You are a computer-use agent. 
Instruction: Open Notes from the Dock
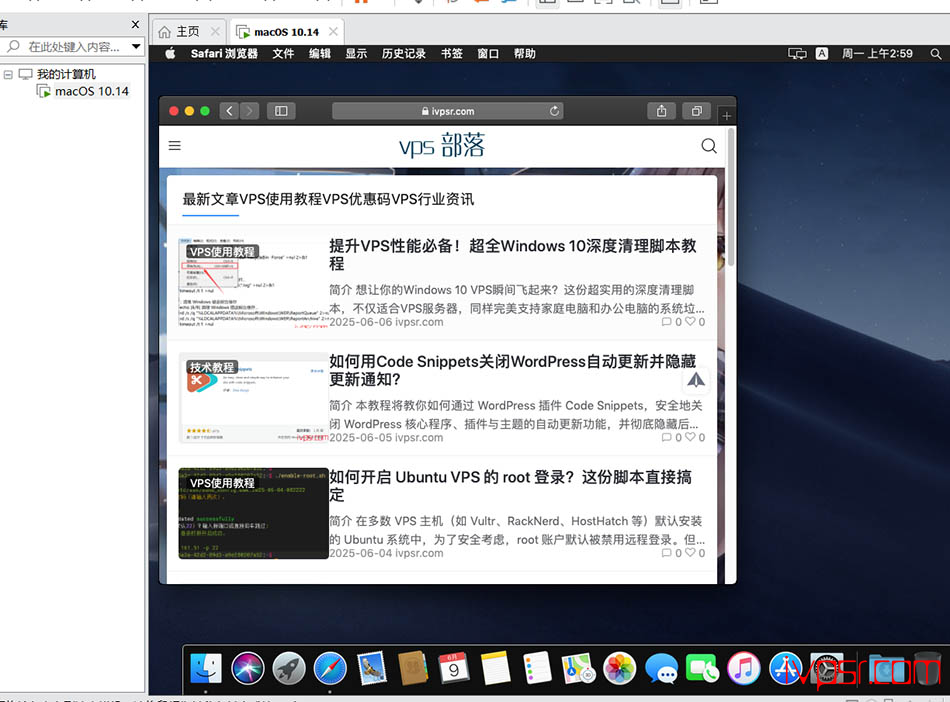point(495,669)
